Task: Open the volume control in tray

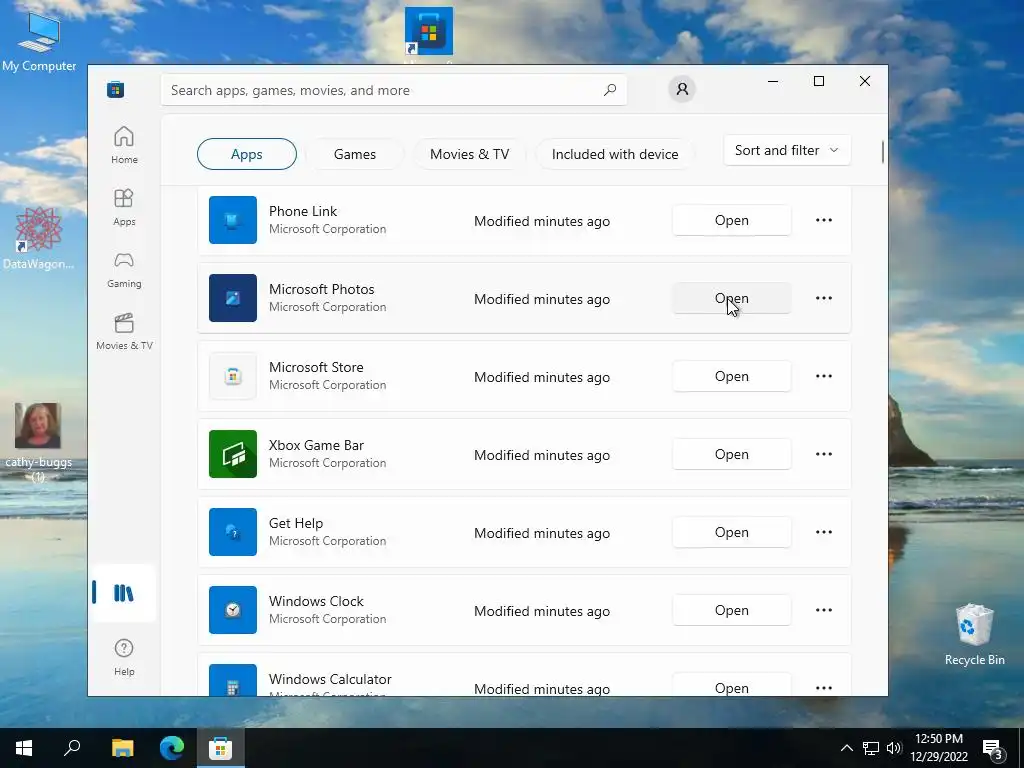Action: (x=894, y=748)
